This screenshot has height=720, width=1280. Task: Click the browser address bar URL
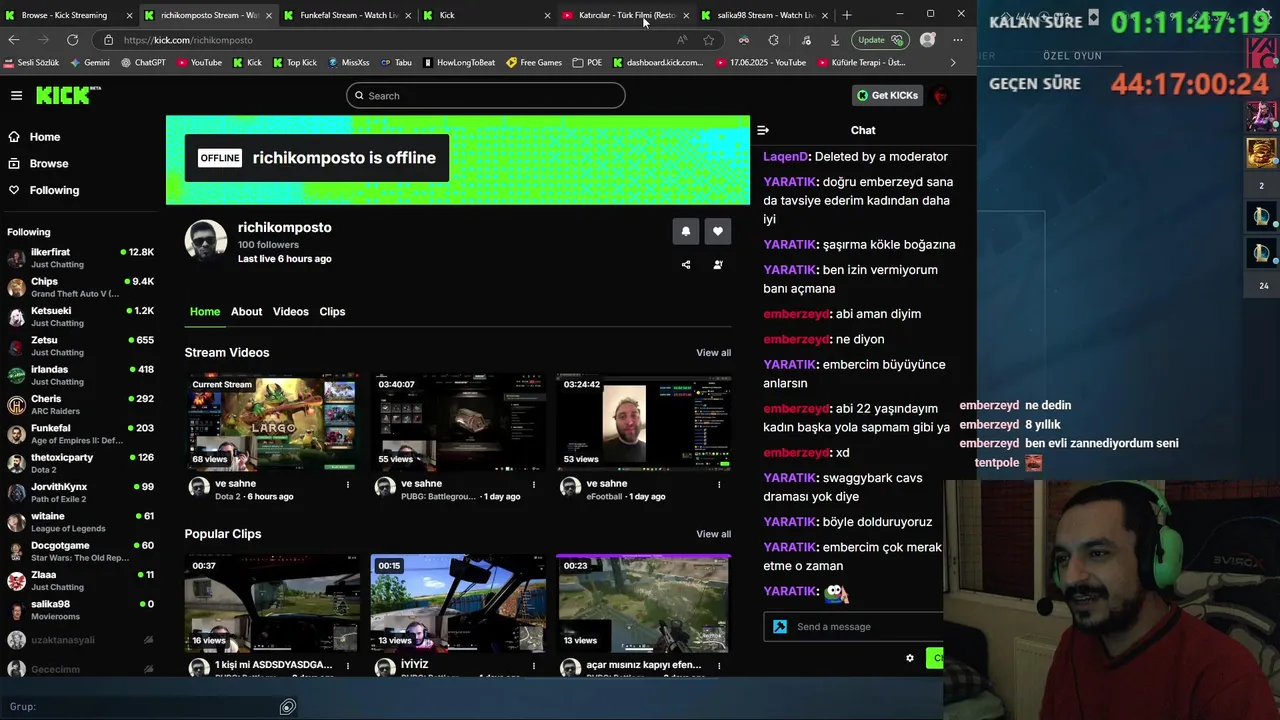click(x=188, y=40)
